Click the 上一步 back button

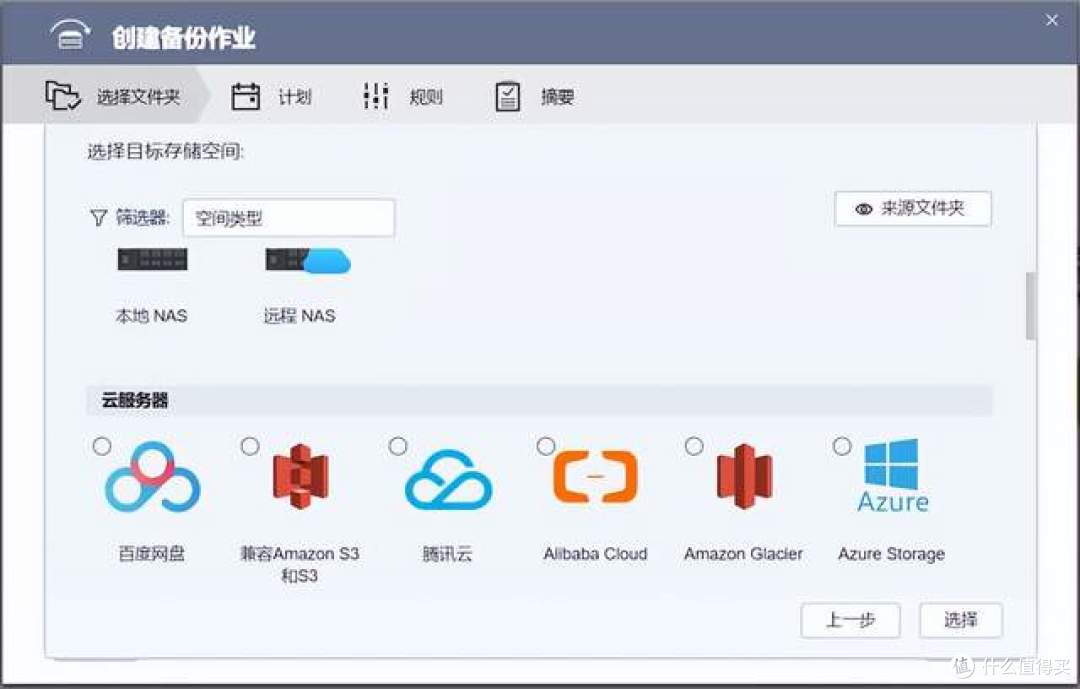coord(851,620)
